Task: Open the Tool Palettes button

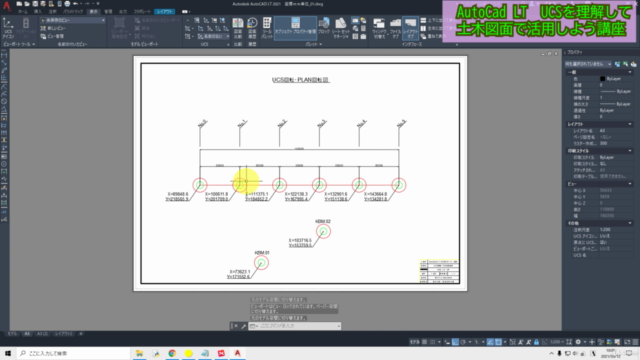Action: [267, 28]
